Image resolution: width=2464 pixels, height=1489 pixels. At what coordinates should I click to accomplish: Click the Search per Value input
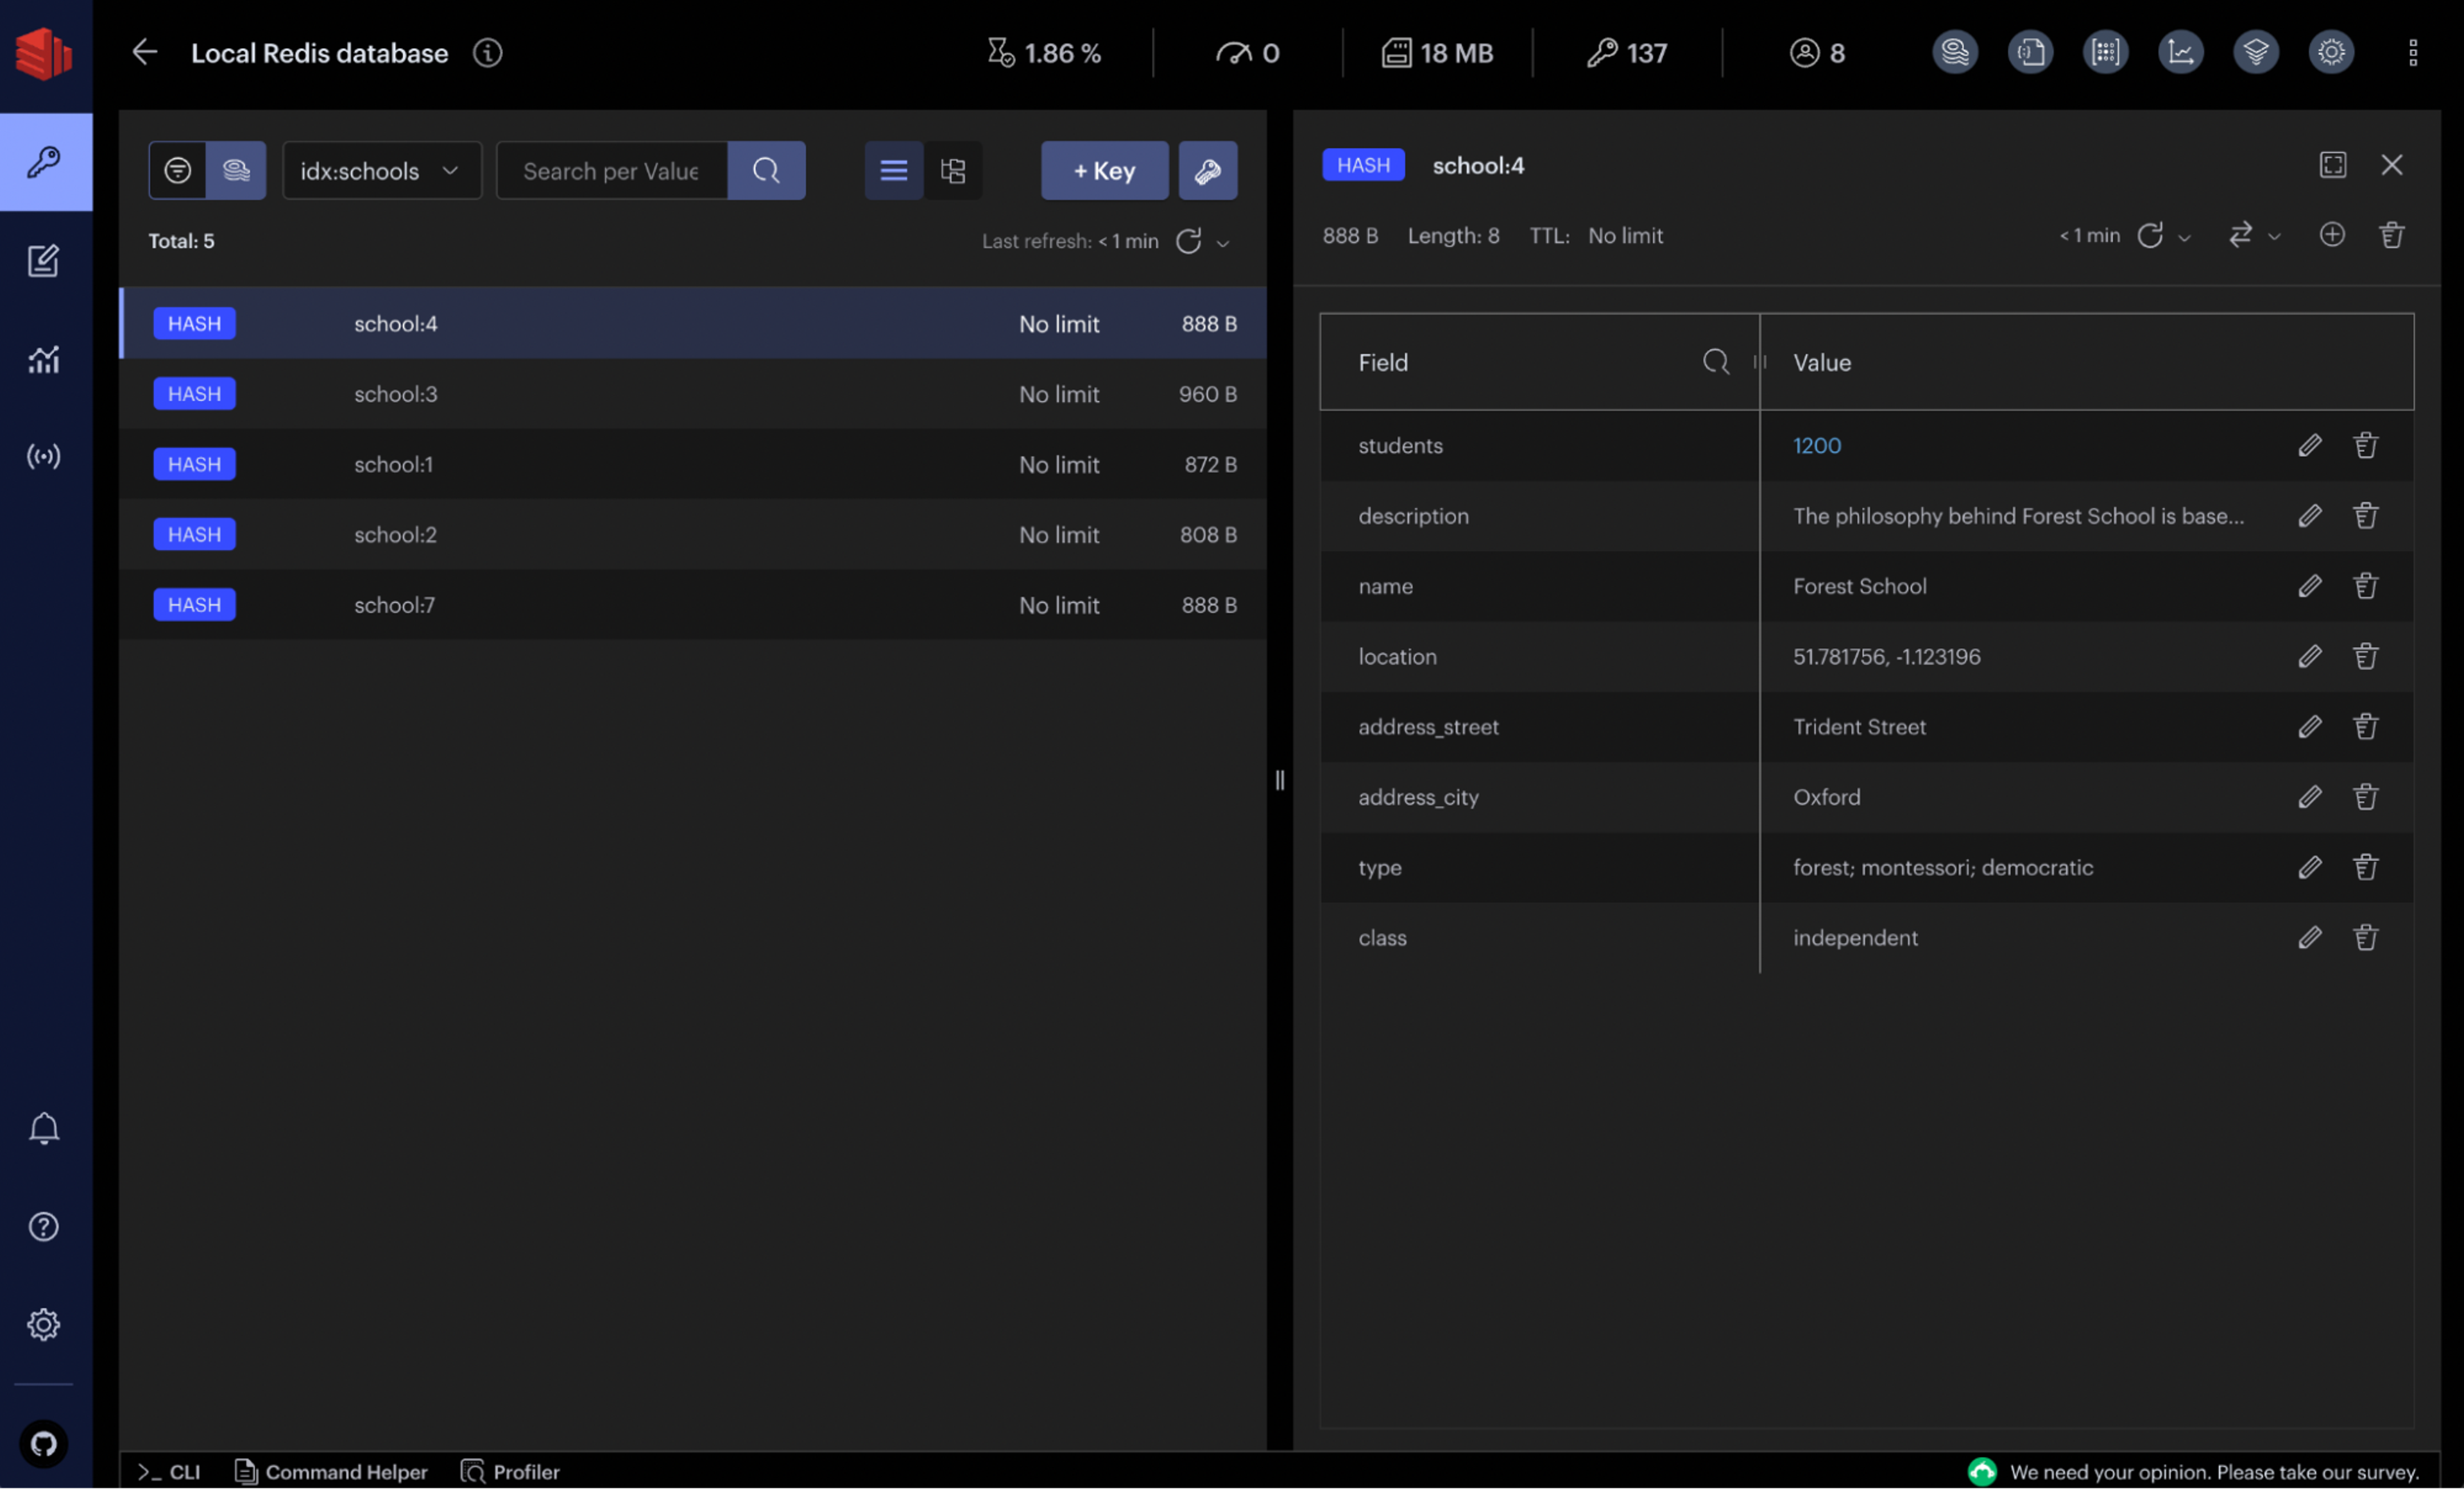click(611, 171)
